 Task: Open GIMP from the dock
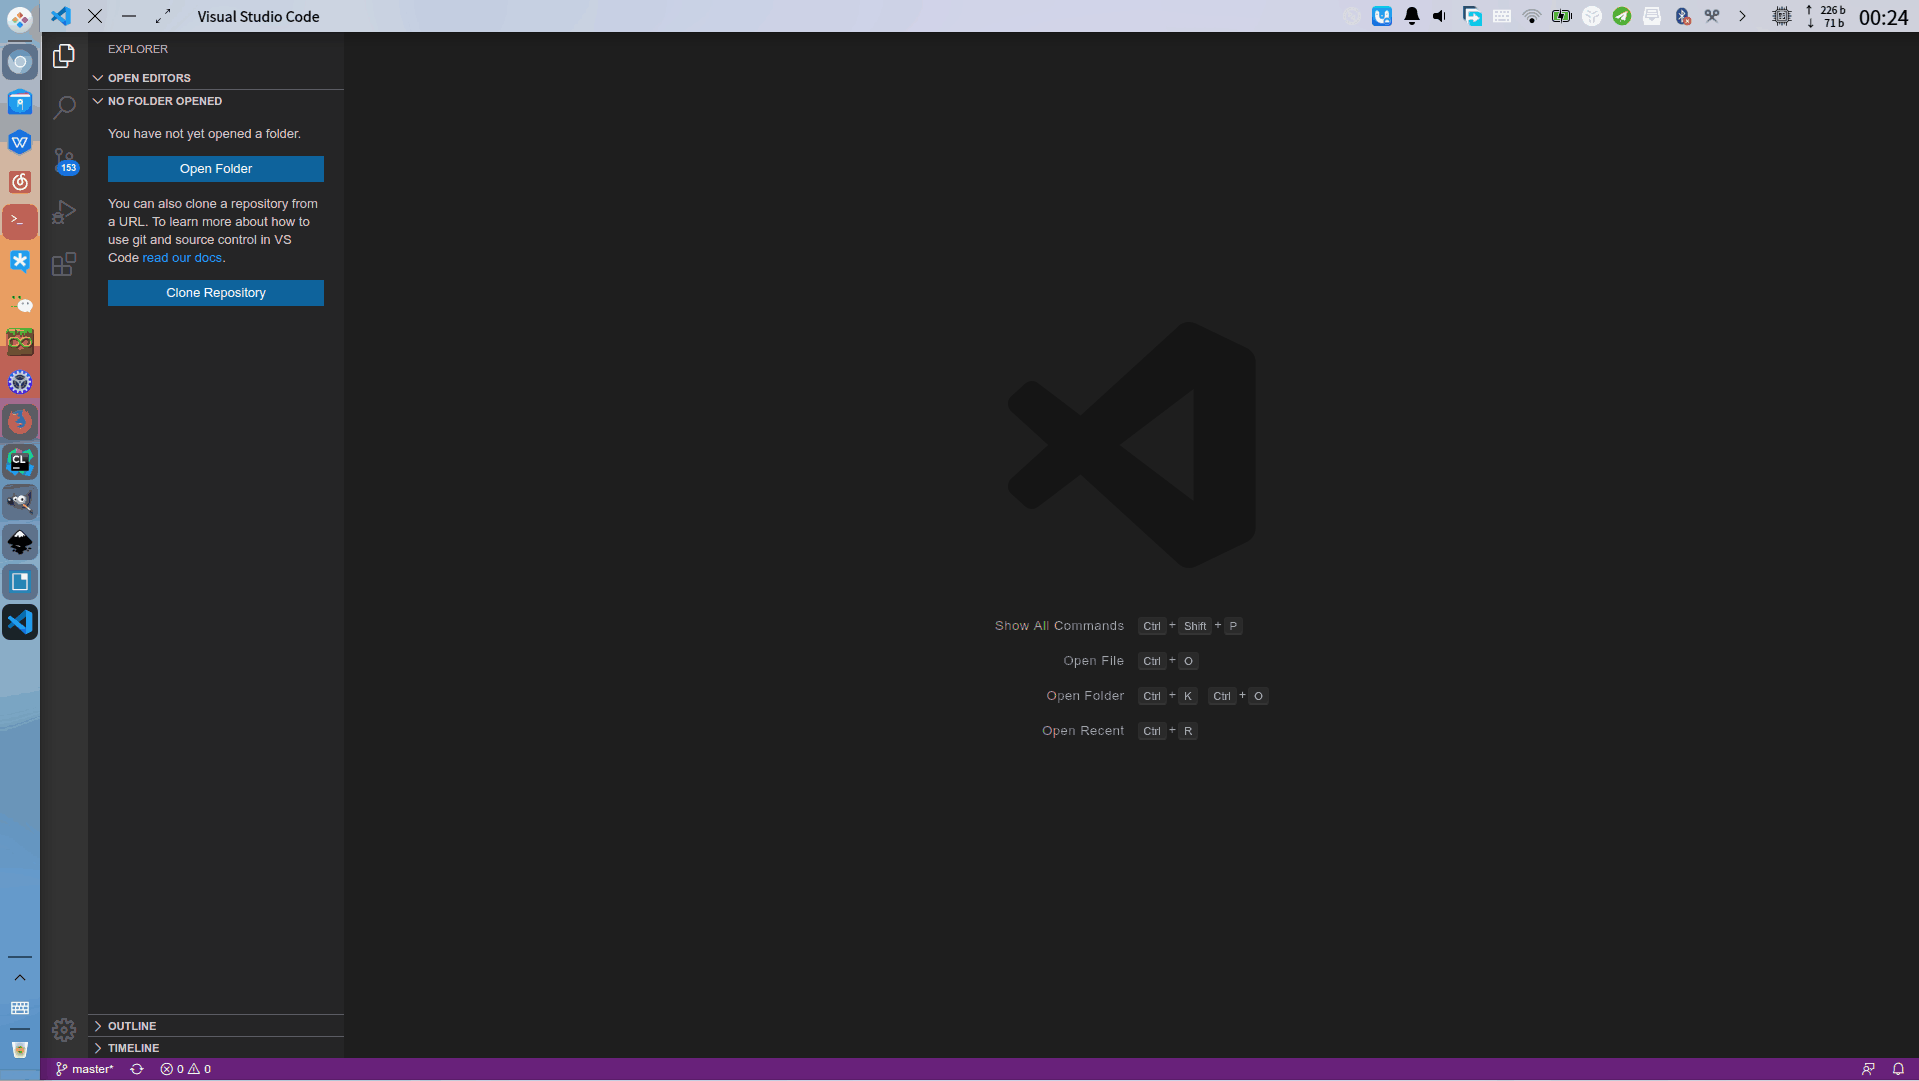pos(20,502)
